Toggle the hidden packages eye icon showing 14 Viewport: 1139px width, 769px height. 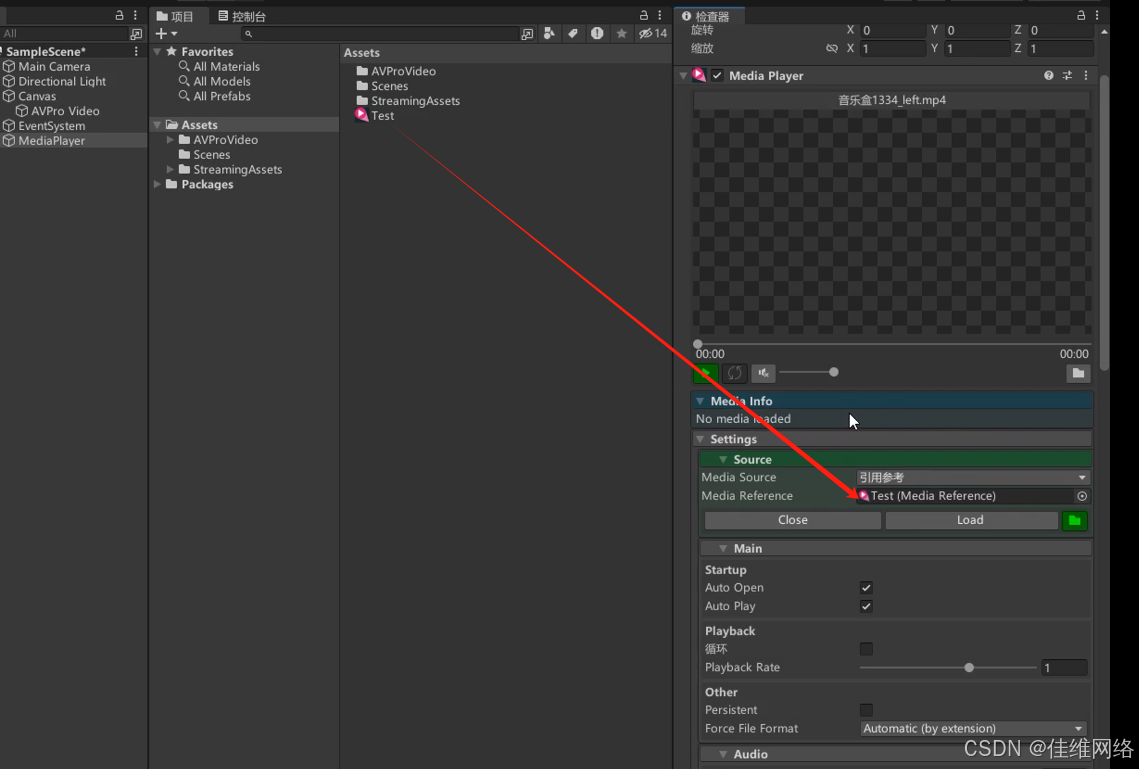(652, 33)
